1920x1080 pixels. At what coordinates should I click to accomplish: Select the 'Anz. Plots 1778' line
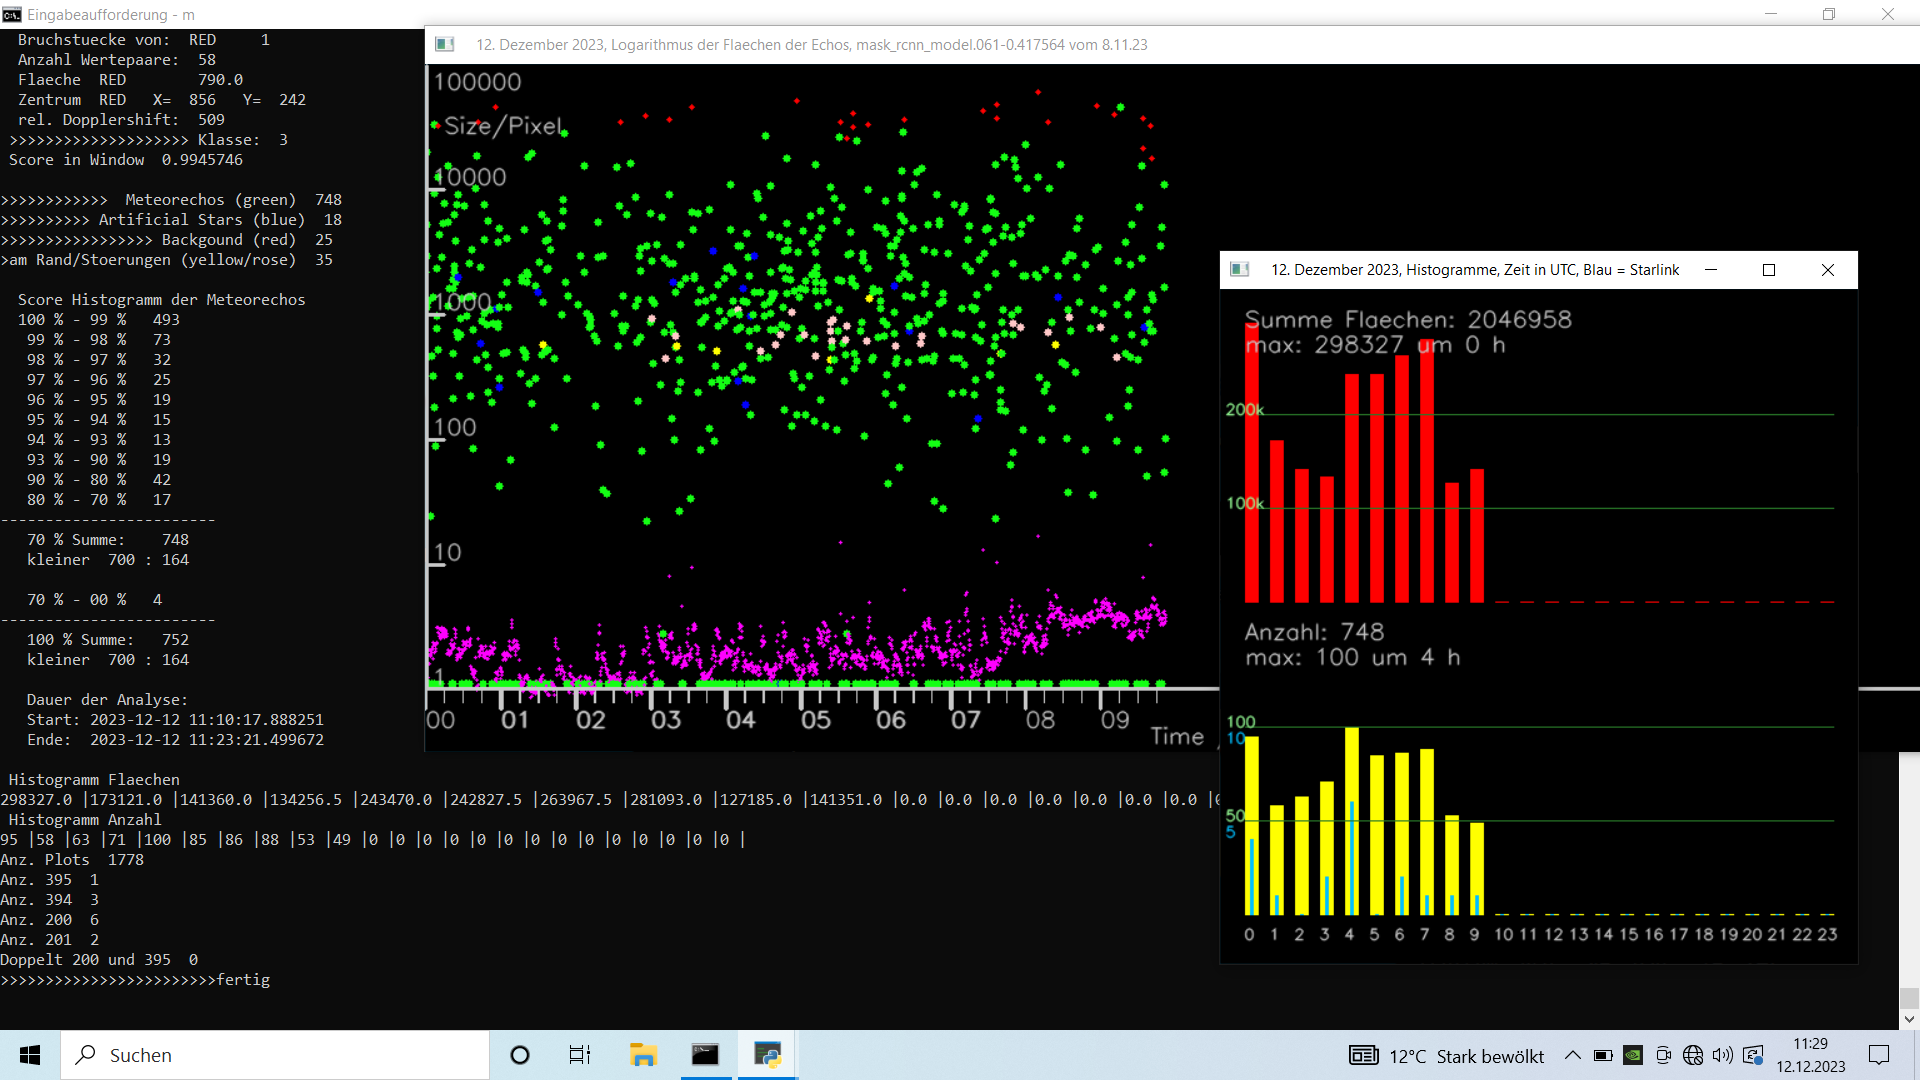72,860
